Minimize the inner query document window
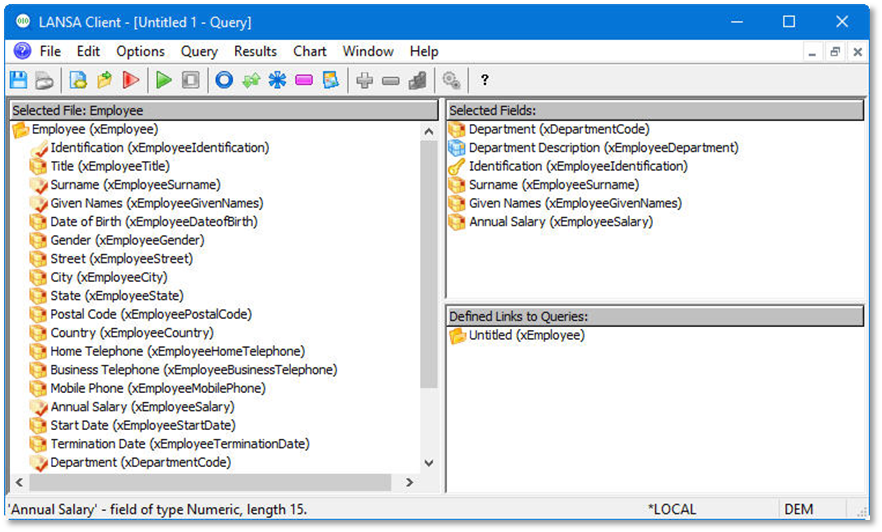Viewport: 882px width, 532px height. click(x=812, y=52)
